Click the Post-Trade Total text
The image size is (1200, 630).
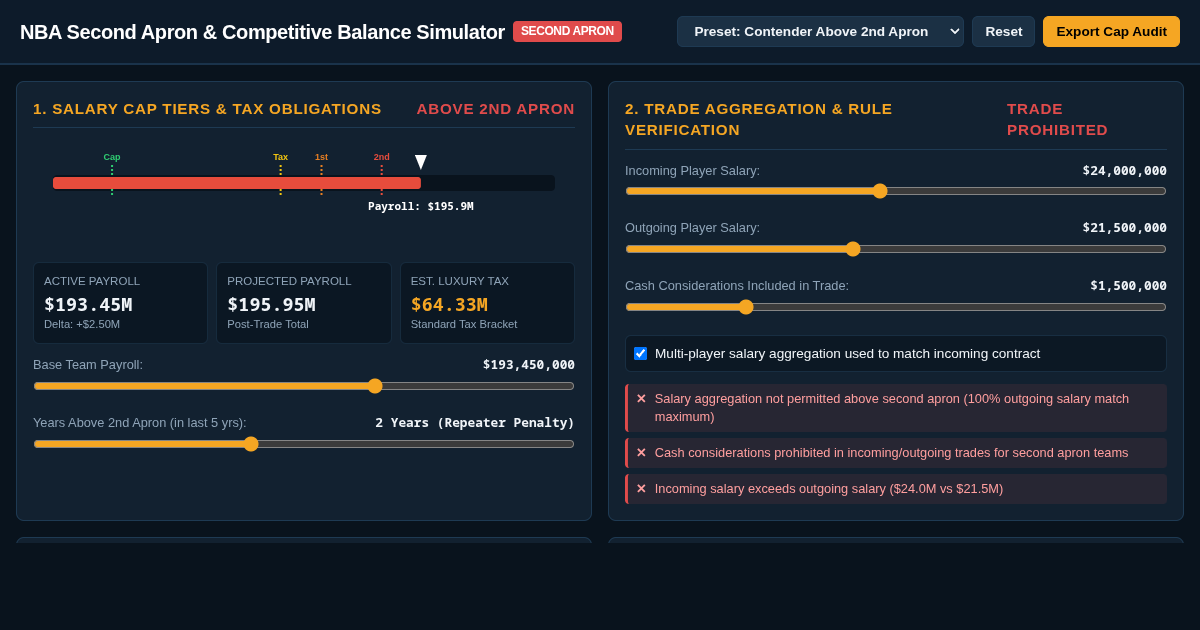point(268,324)
